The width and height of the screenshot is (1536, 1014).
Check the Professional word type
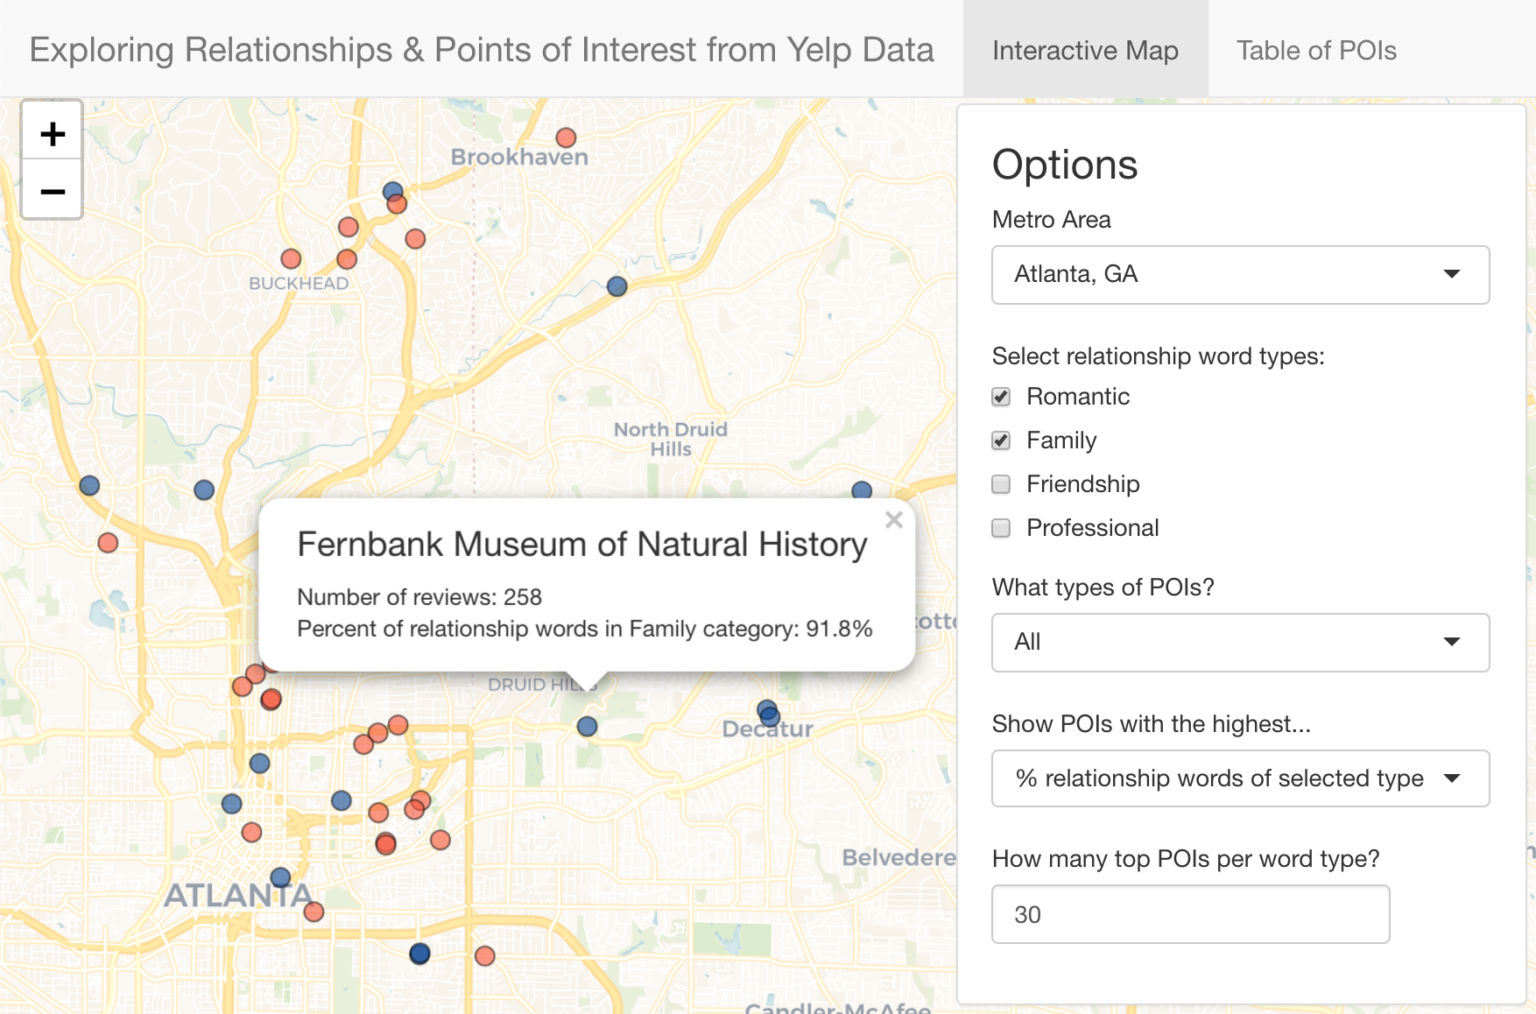point(1000,528)
